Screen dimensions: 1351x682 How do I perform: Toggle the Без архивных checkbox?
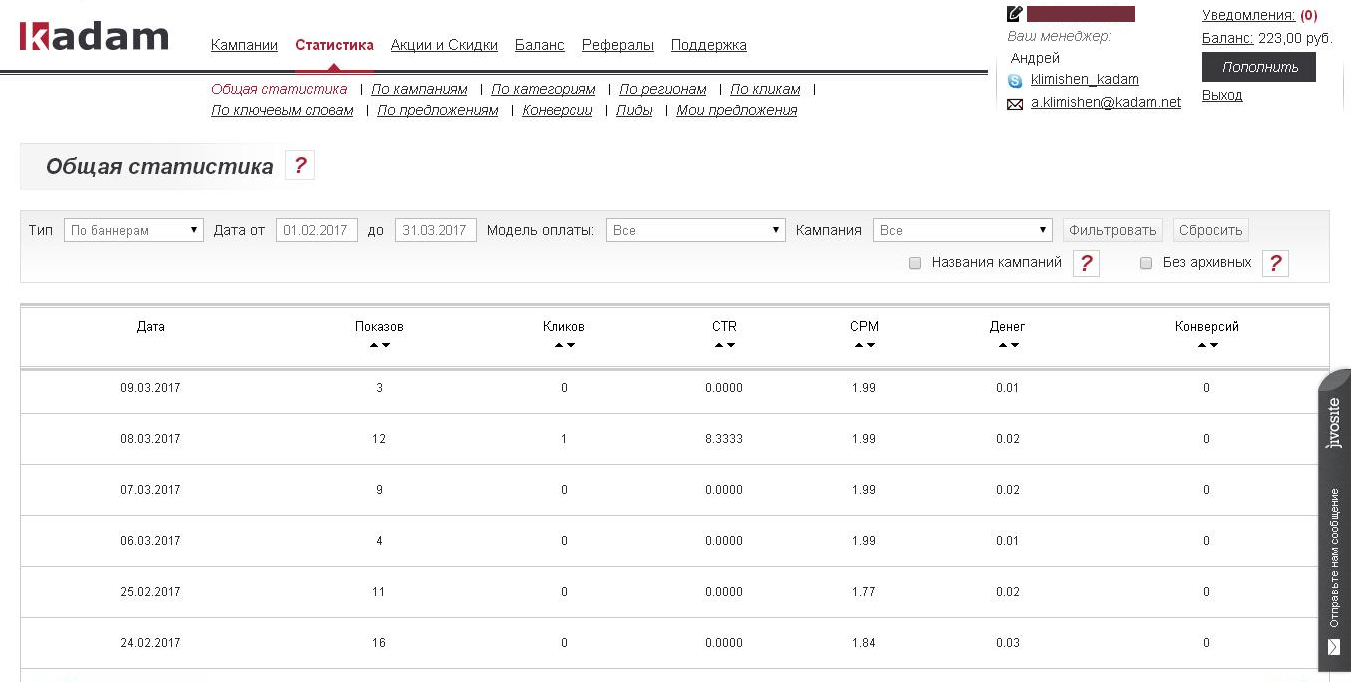point(1146,263)
